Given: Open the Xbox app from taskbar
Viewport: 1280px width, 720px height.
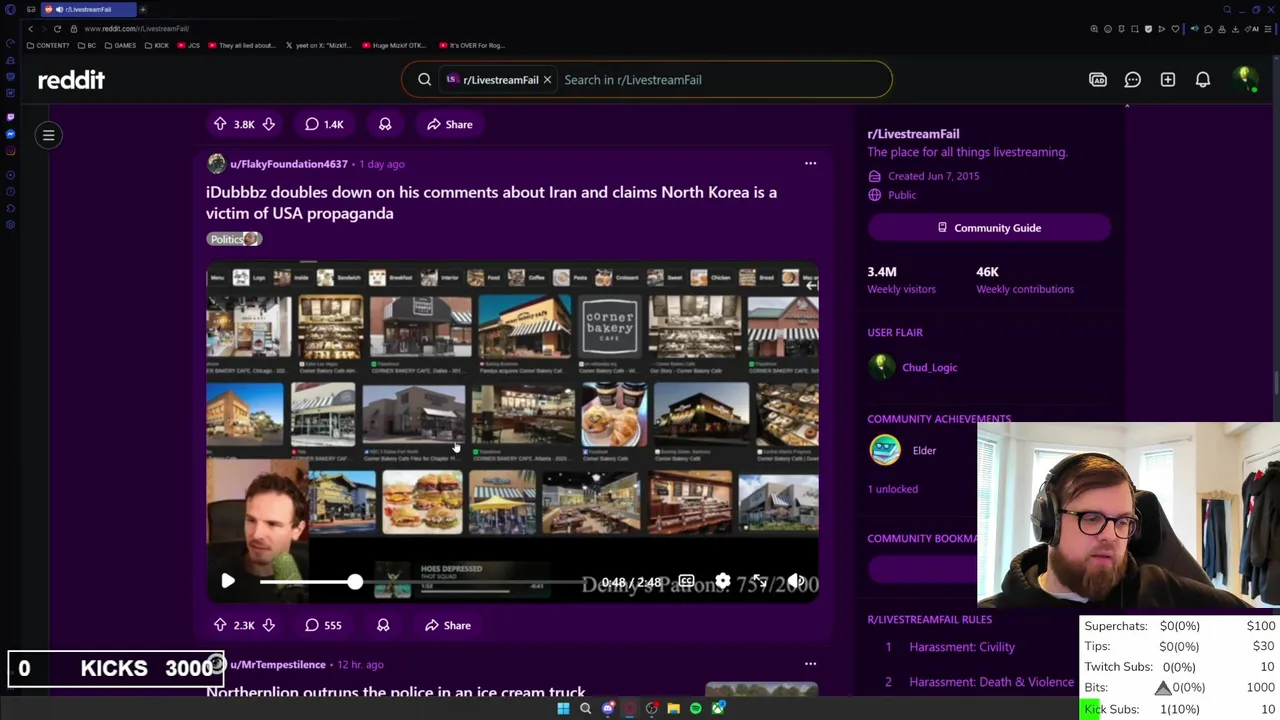Looking at the screenshot, I should coord(718,708).
